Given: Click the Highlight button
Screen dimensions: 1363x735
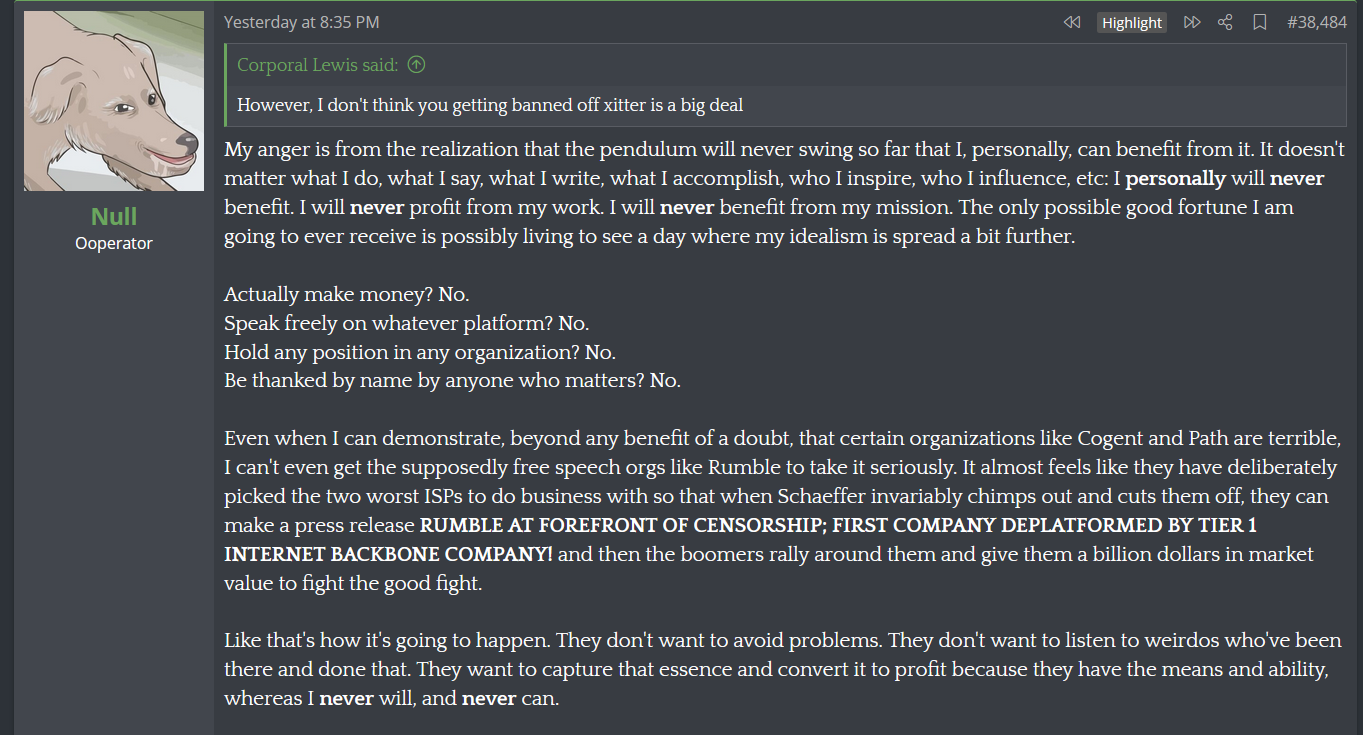Looking at the screenshot, I should 1132,22.
